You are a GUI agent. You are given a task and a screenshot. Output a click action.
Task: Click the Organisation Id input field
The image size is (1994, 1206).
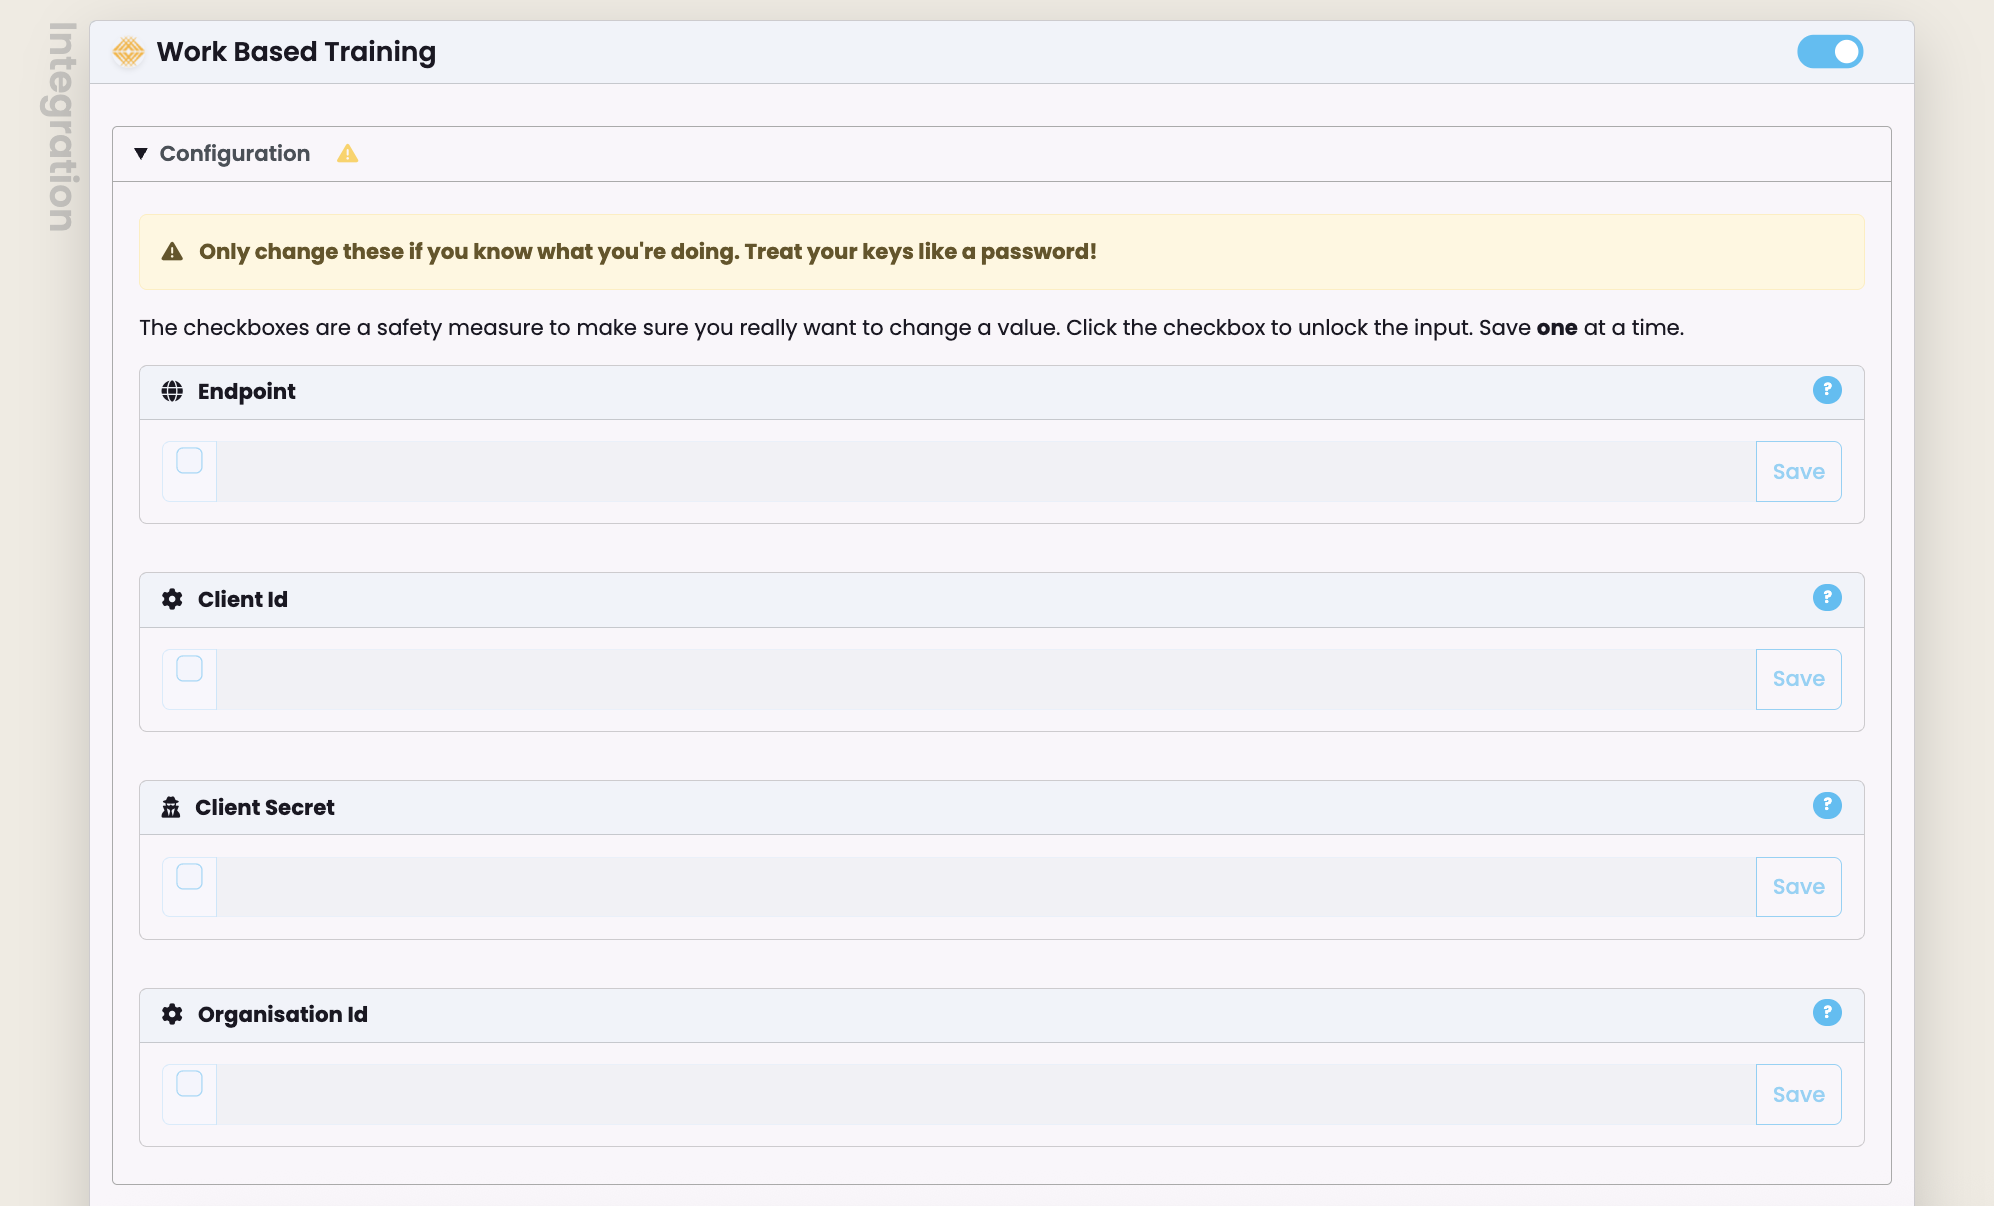click(985, 1094)
